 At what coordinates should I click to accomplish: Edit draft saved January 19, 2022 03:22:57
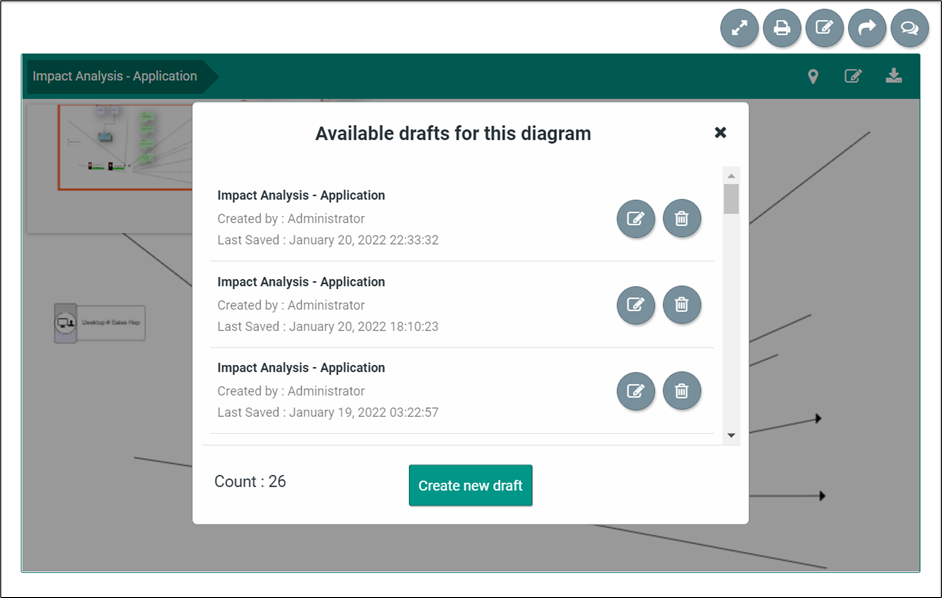[x=636, y=391]
